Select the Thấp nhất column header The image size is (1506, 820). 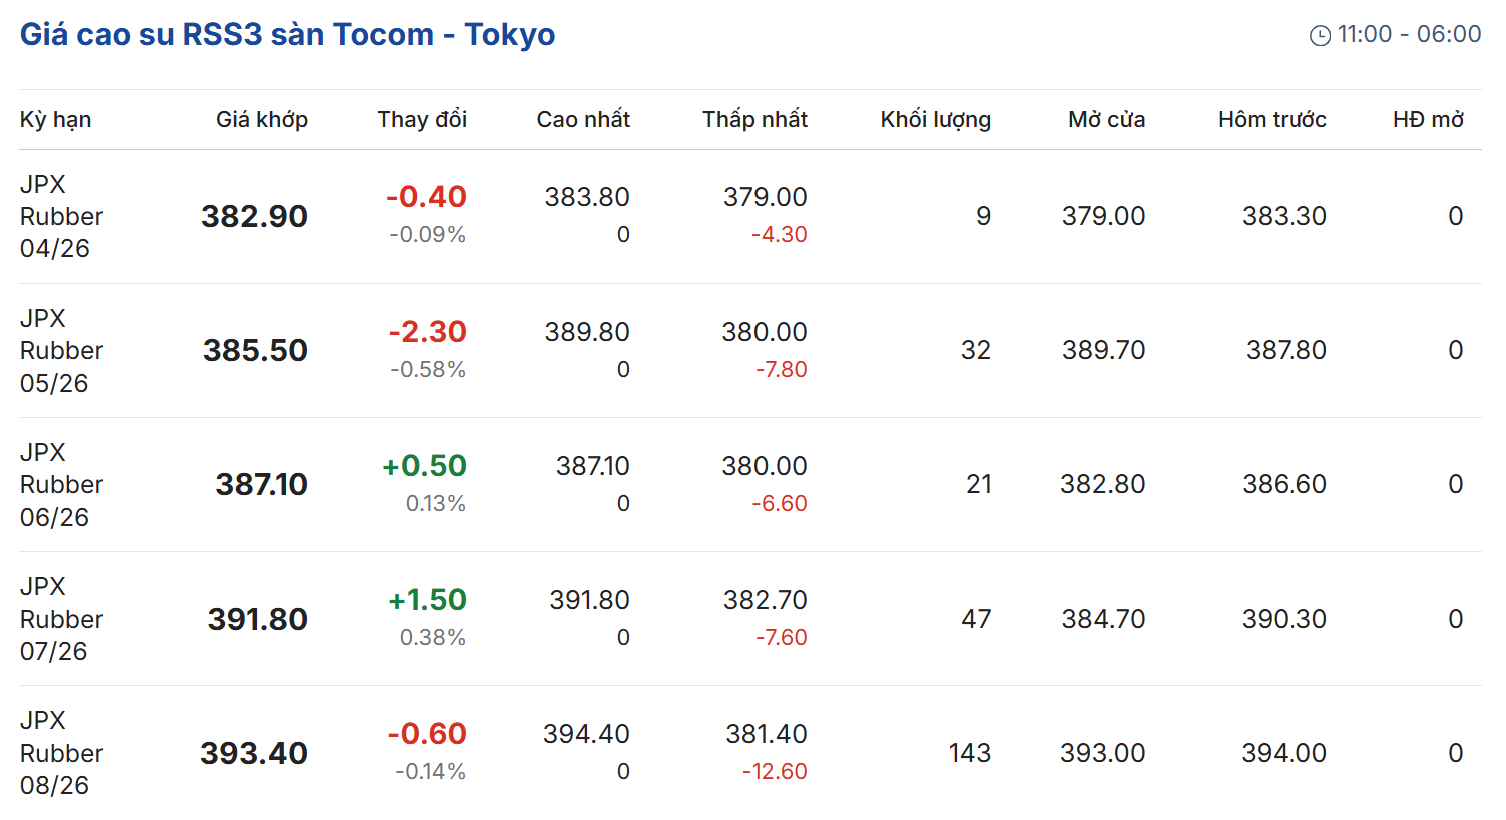click(754, 120)
